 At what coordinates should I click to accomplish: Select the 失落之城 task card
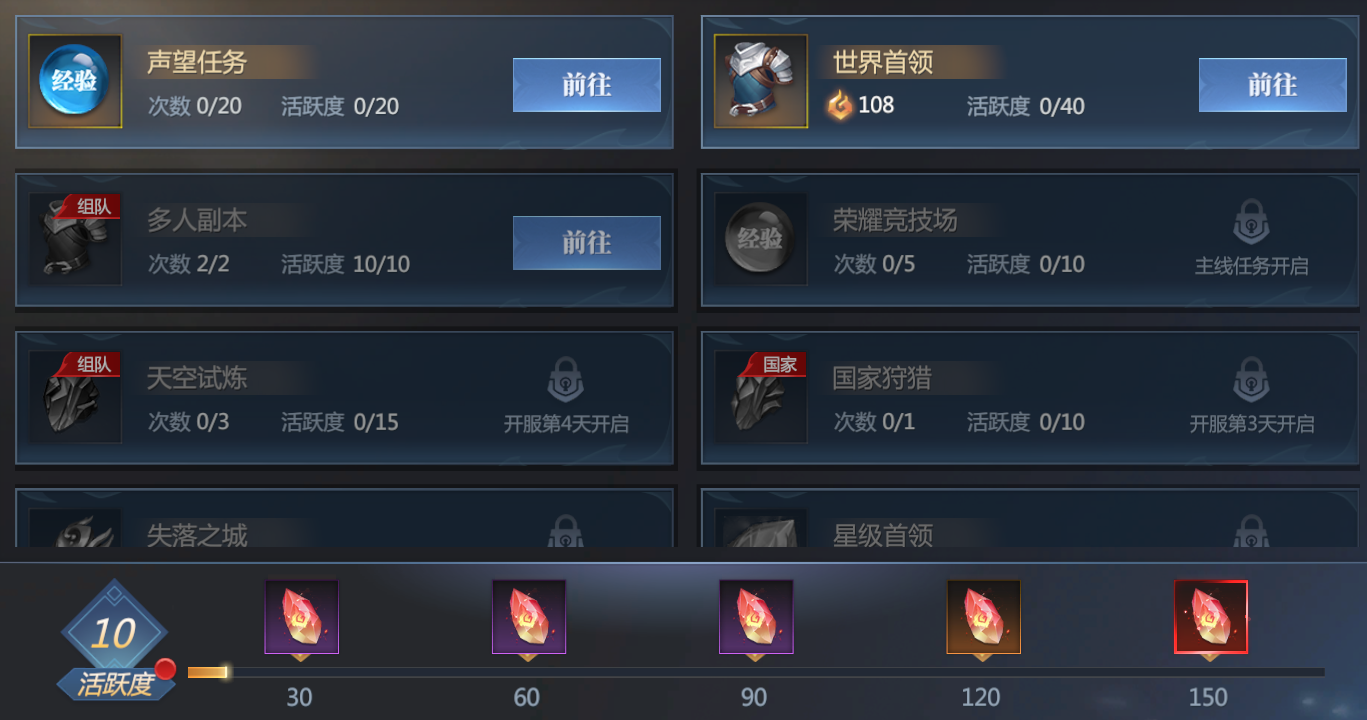(346, 517)
